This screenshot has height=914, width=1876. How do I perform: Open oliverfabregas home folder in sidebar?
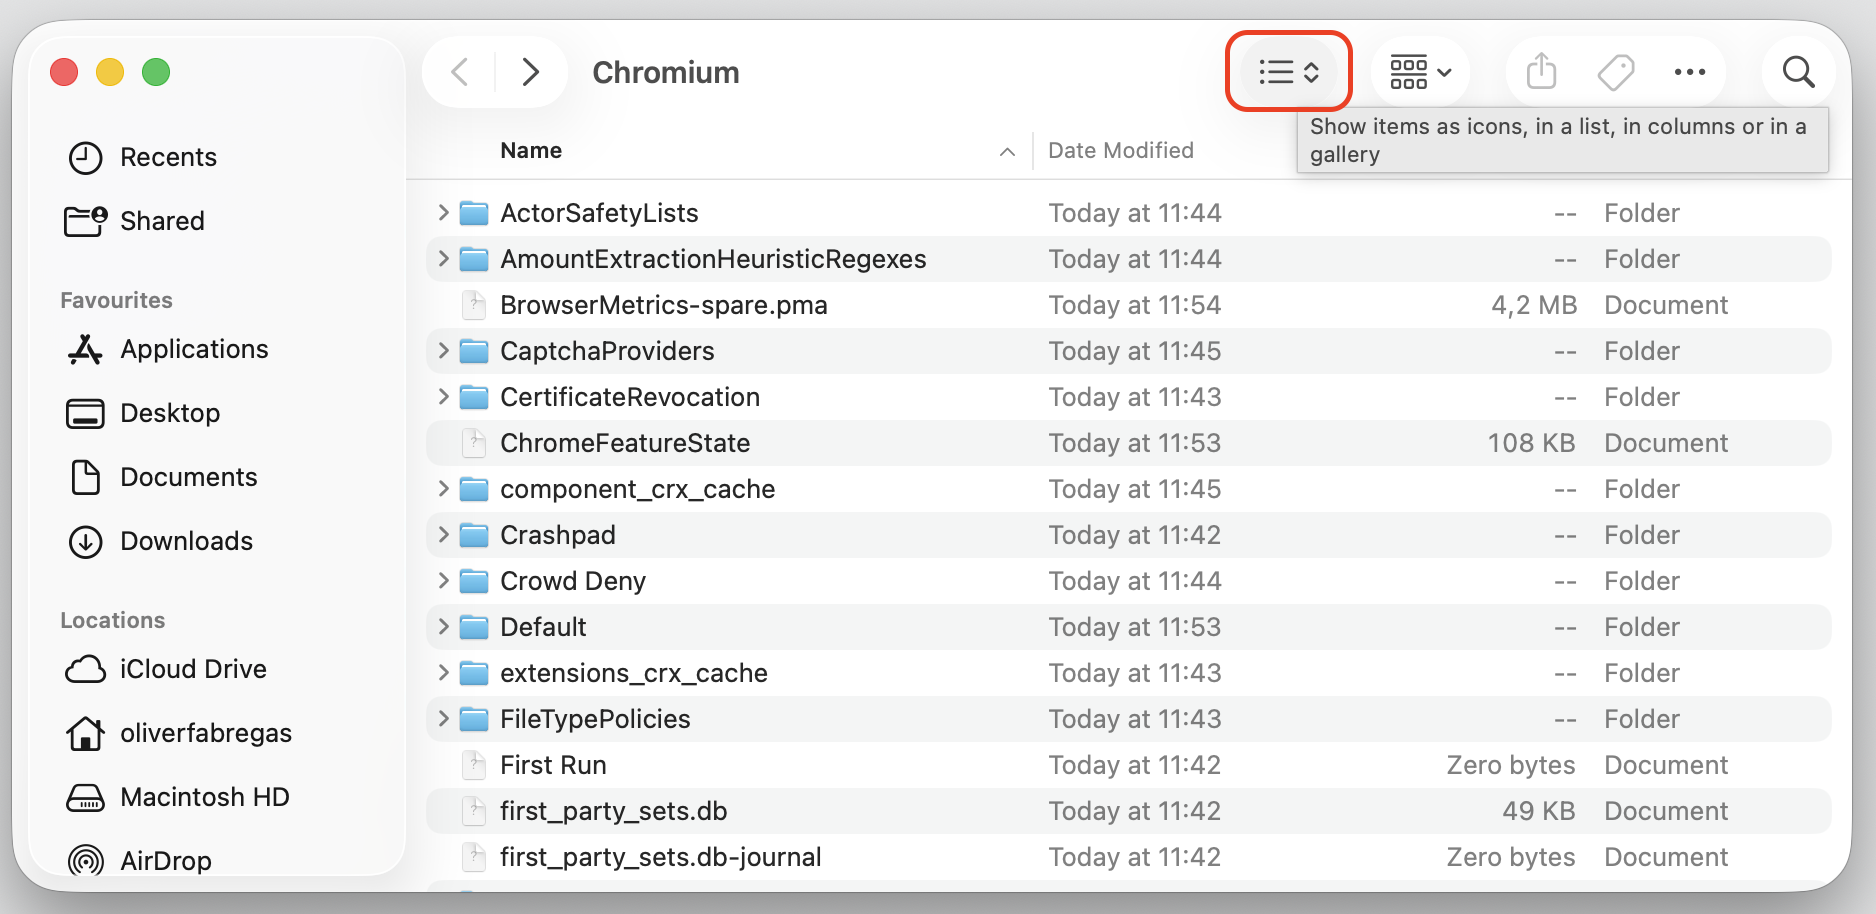point(178,733)
